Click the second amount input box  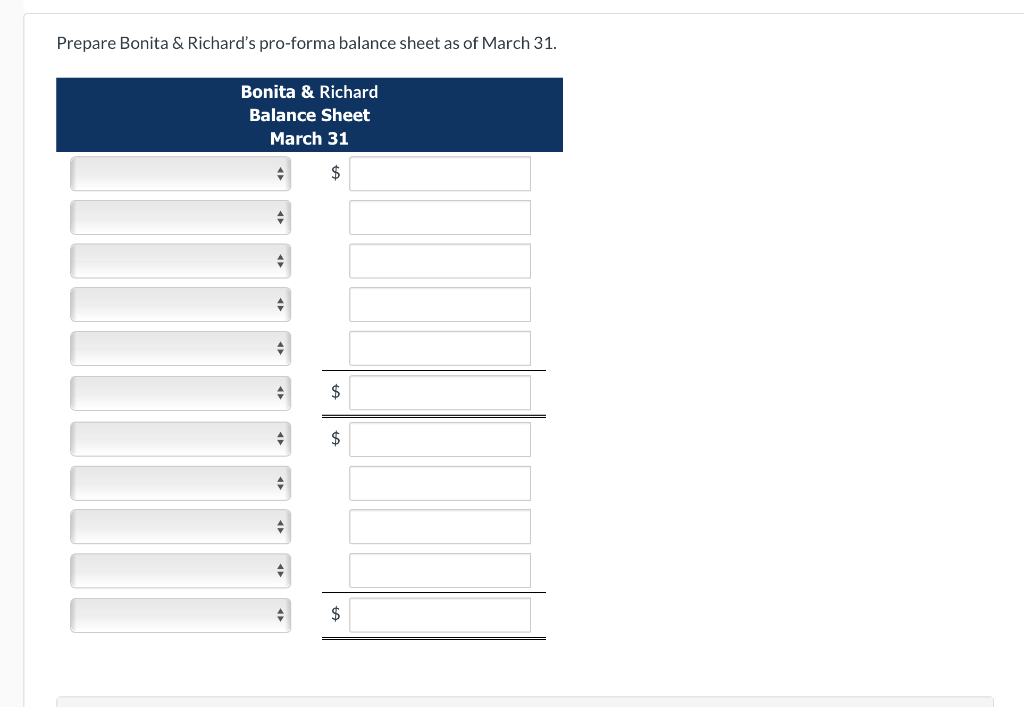pyautogui.click(x=440, y=217)
